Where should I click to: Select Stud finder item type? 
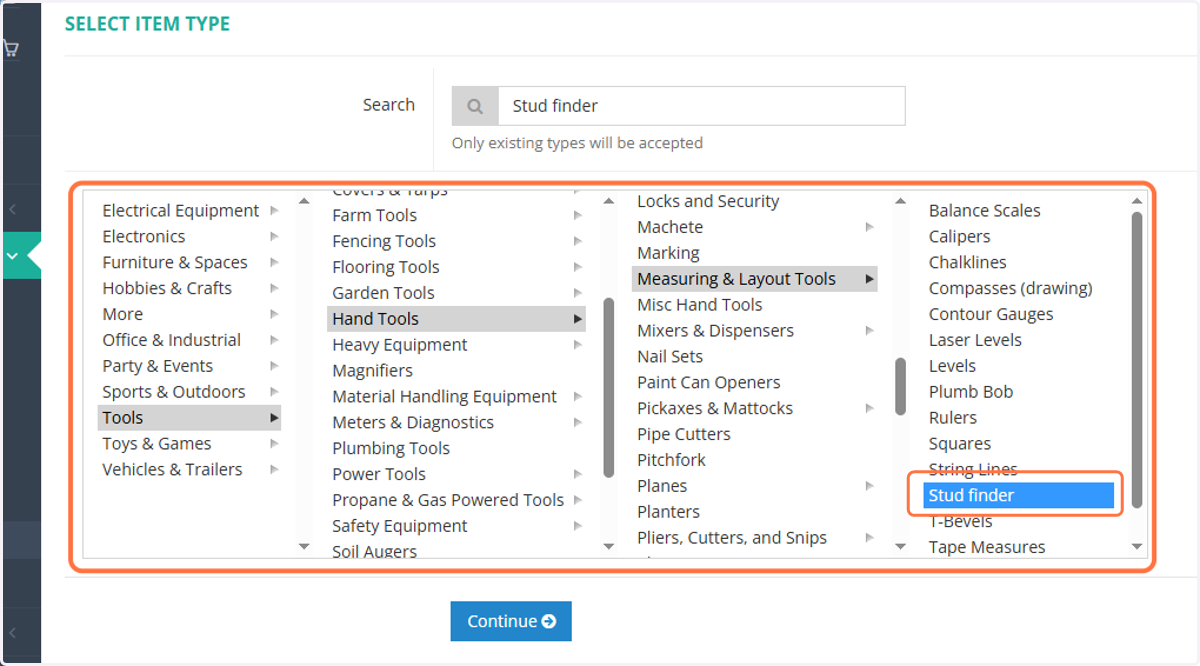coord(1018,496)
